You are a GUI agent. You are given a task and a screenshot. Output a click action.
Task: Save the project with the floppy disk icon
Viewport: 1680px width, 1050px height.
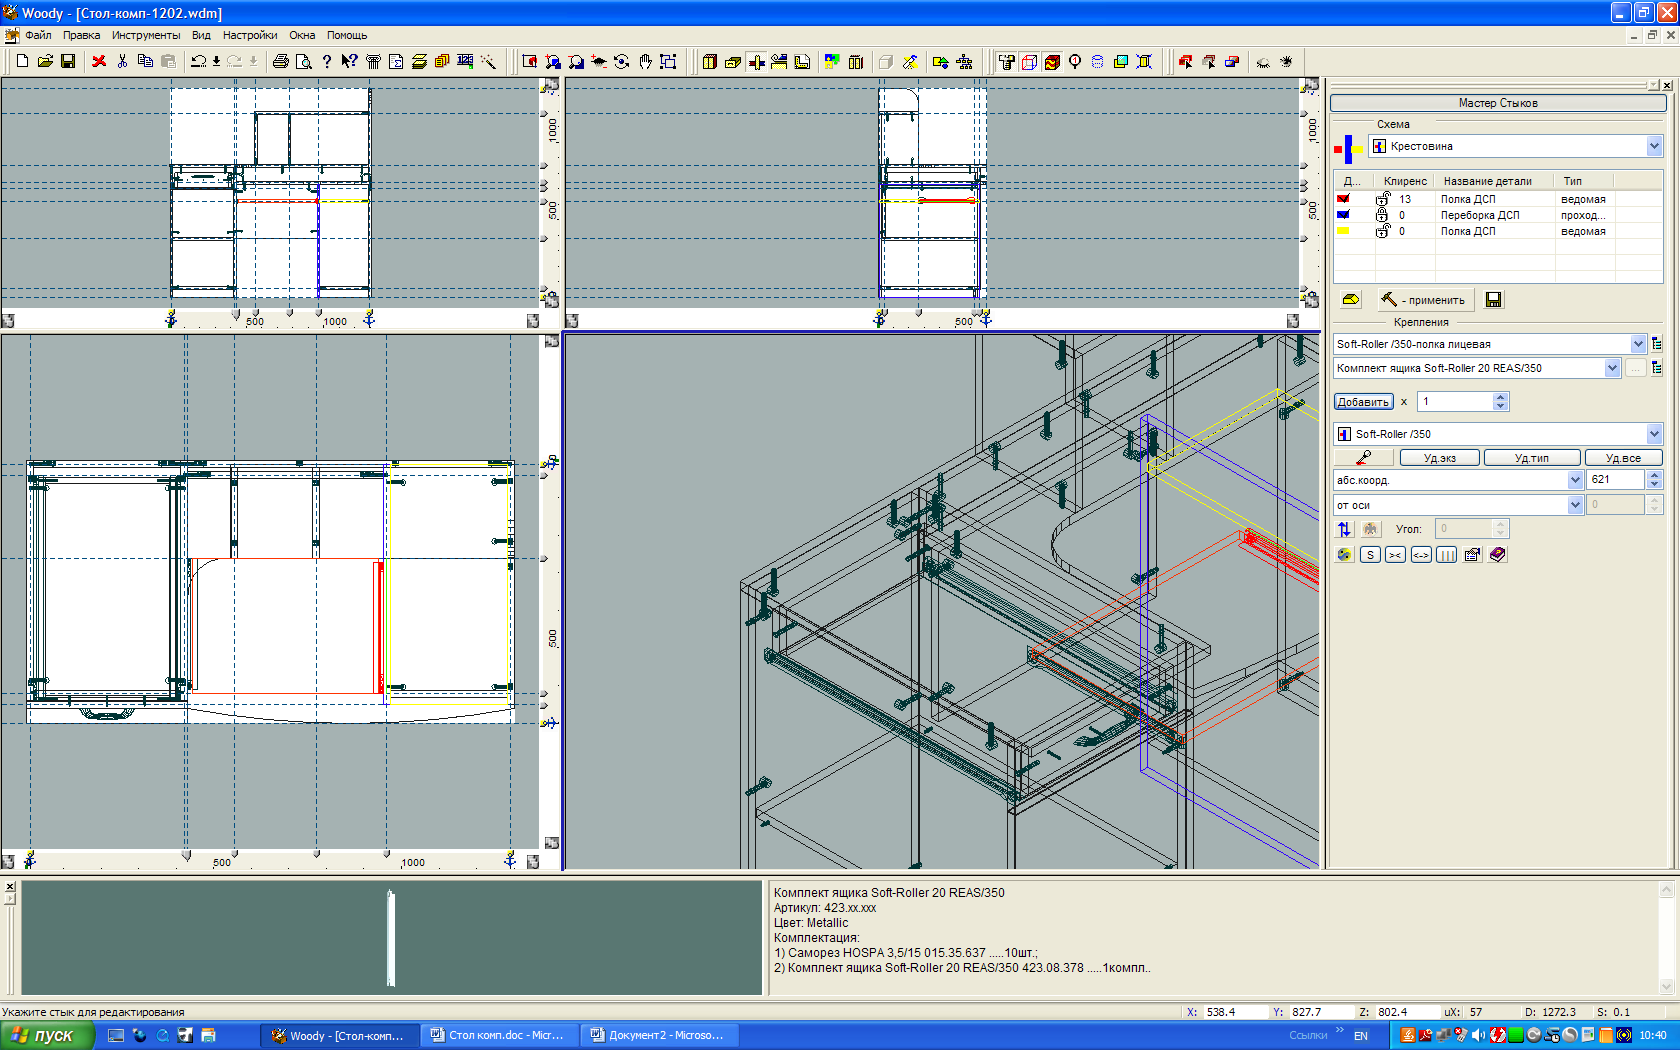(68, 61)
